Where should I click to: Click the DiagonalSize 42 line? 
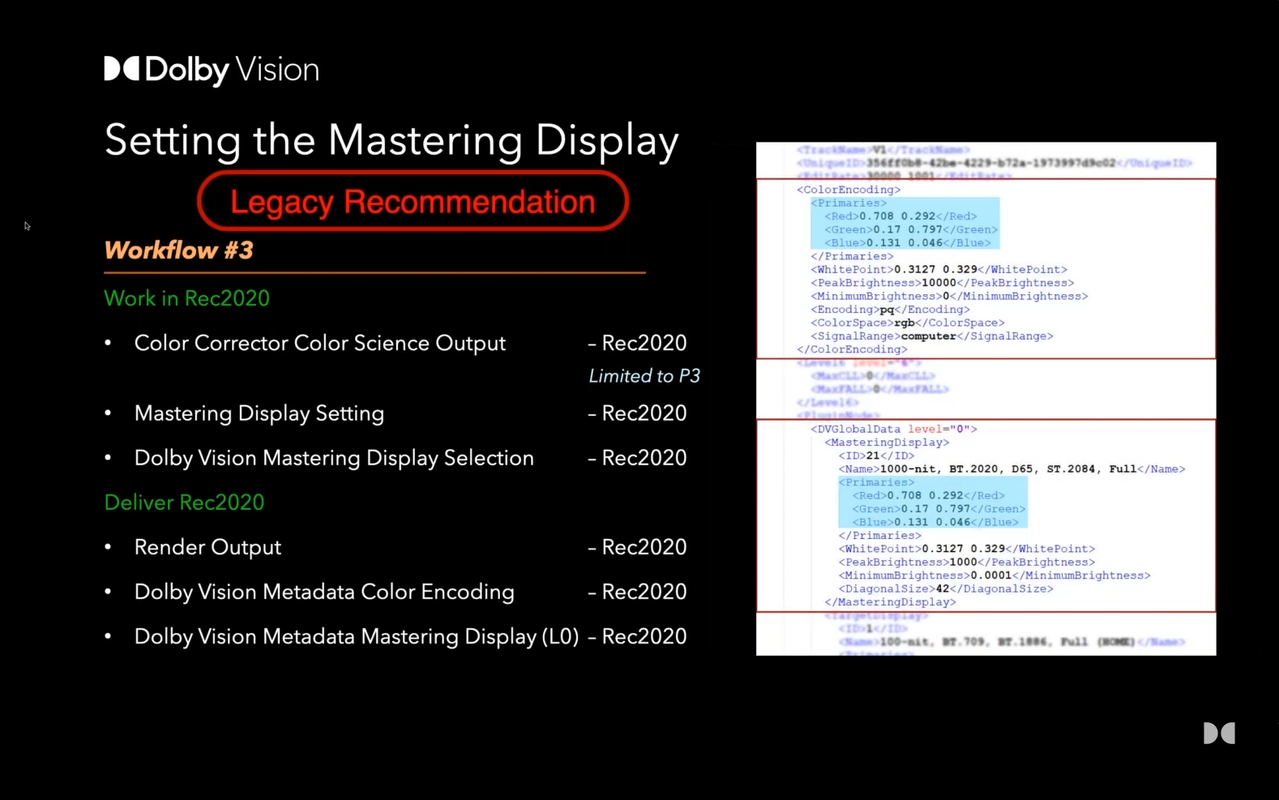(945, 589)
